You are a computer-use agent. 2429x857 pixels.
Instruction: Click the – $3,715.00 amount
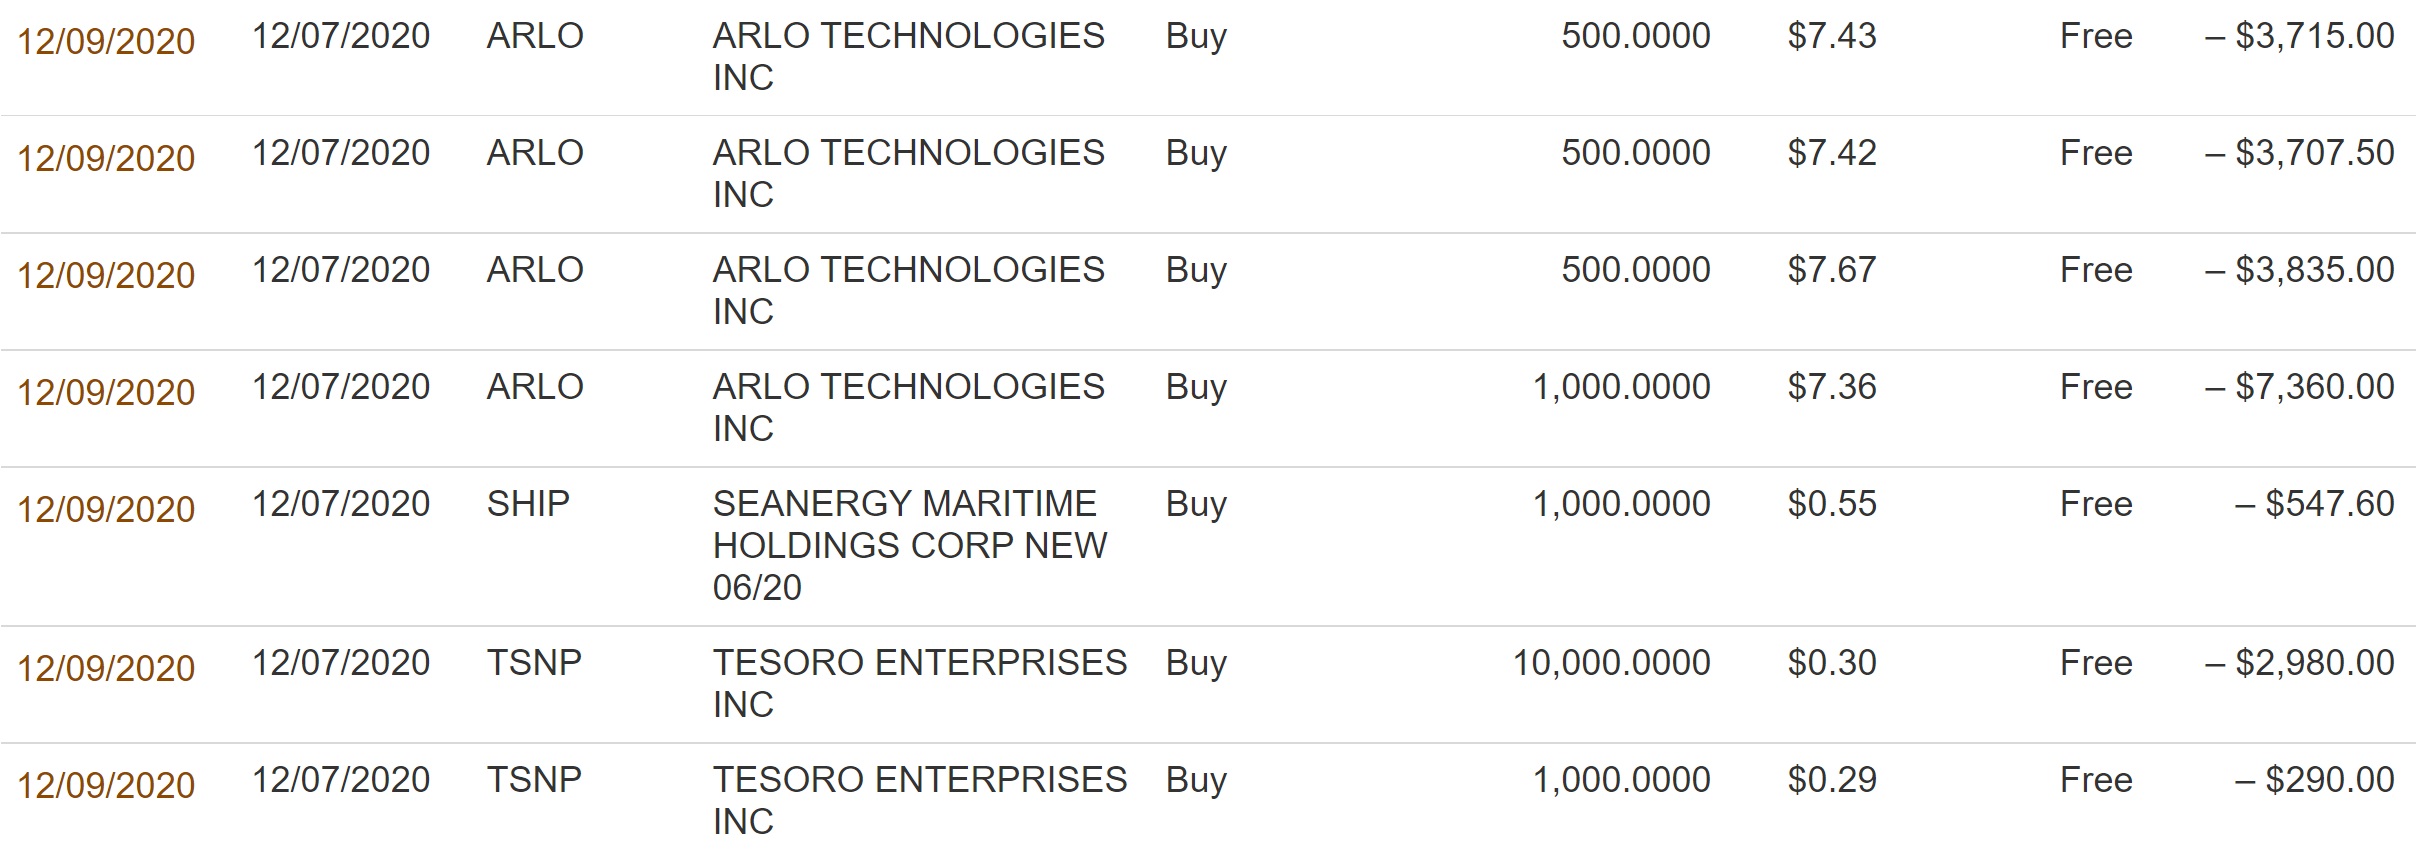2299,36
